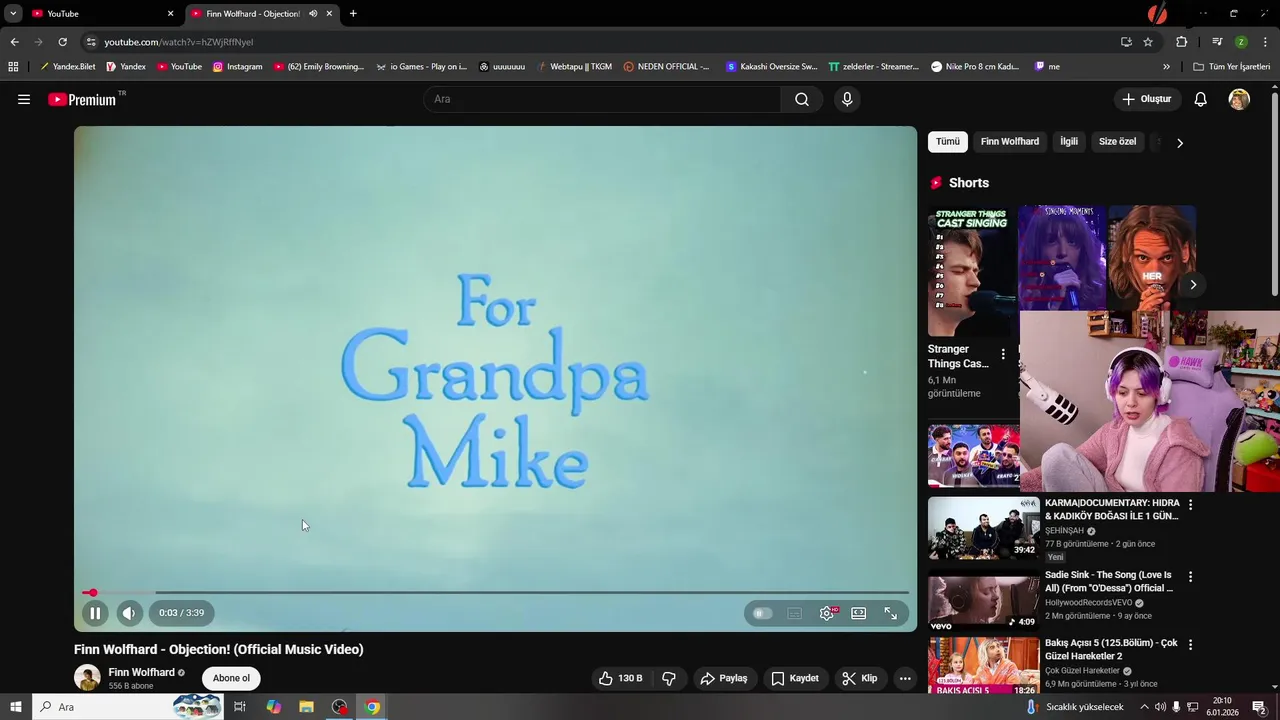Save video with Kaydet button
Screen dimensions: 1280x720
(795, 678)
